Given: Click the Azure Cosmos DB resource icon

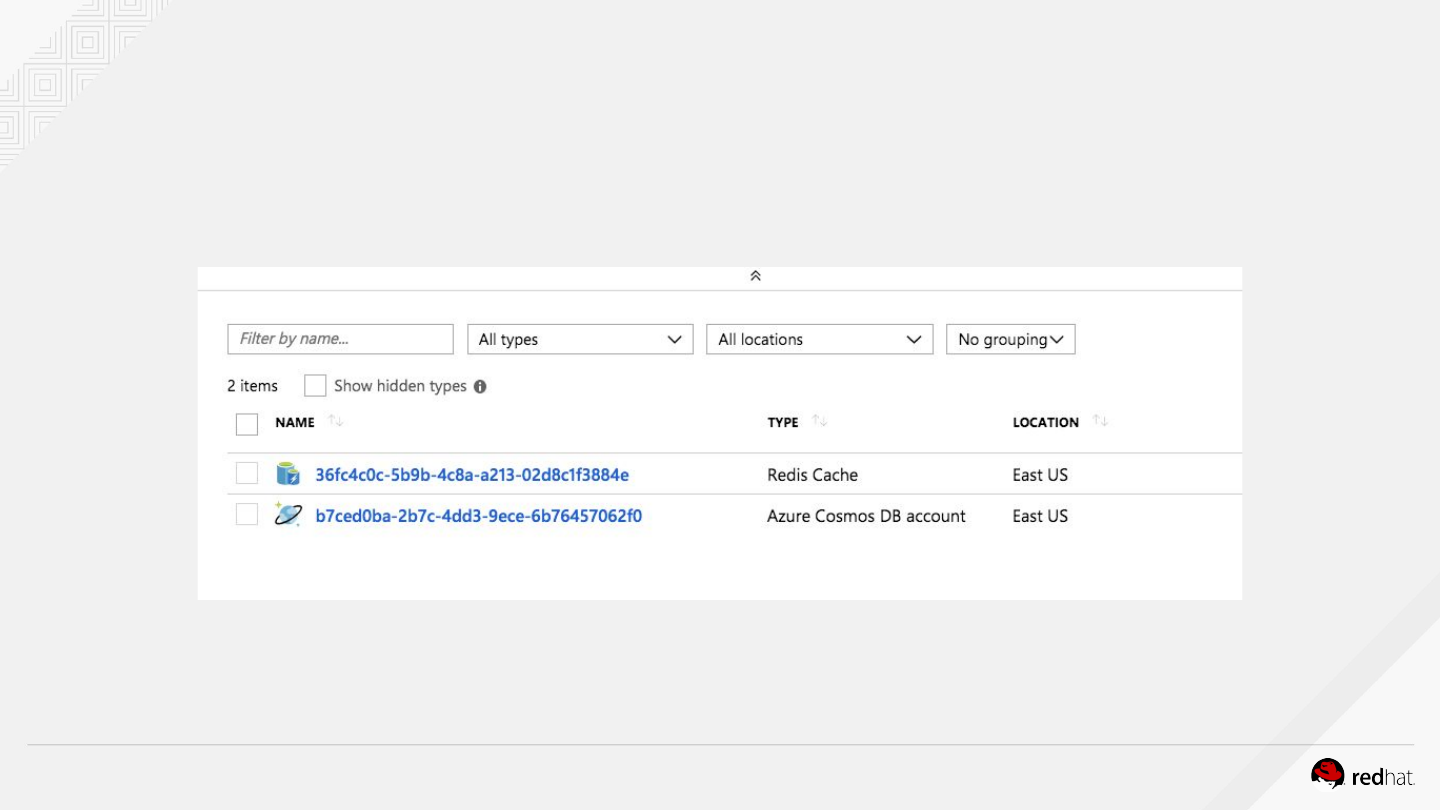Looking at the screenshot, I should click(288, 515).
